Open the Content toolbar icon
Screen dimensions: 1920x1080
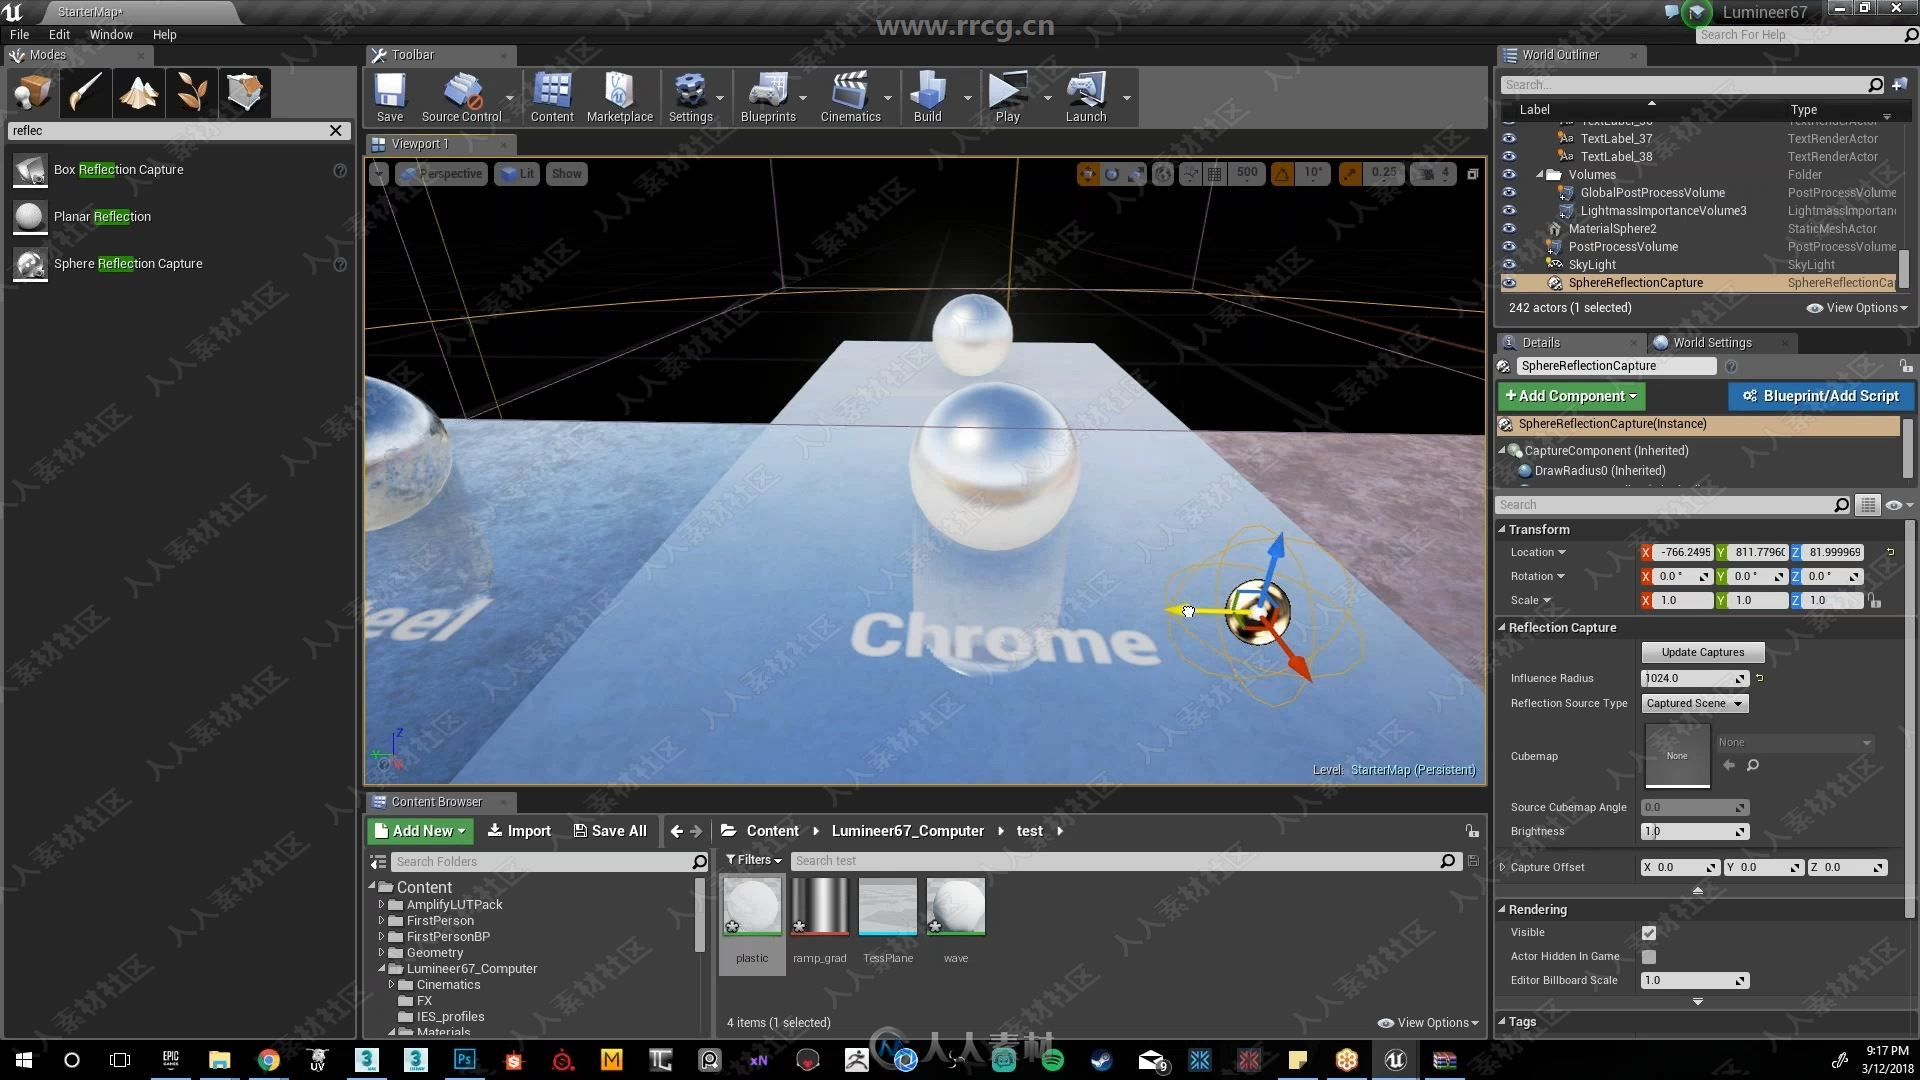552,97
